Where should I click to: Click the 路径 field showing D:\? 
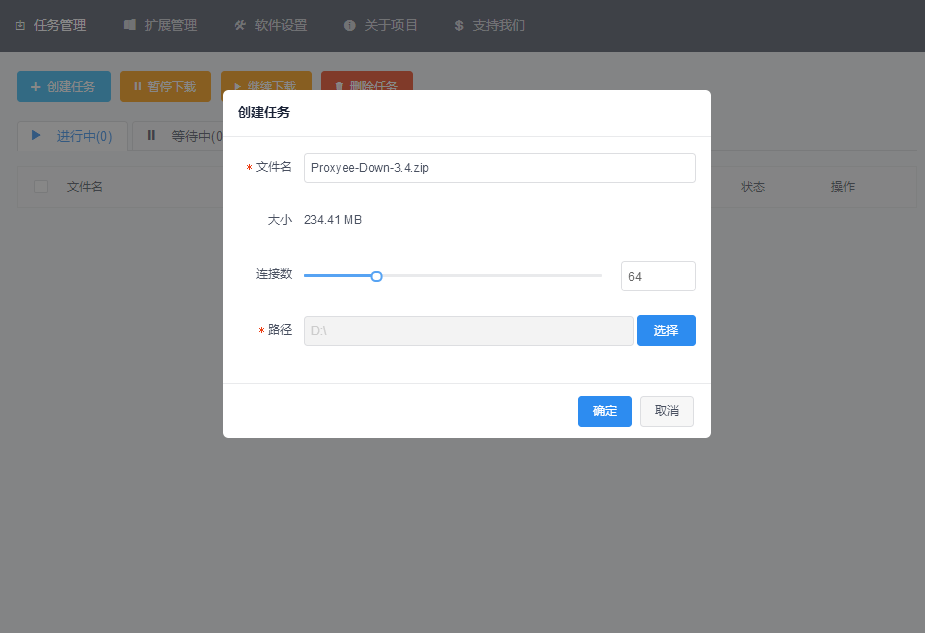(x=468, y=331)
